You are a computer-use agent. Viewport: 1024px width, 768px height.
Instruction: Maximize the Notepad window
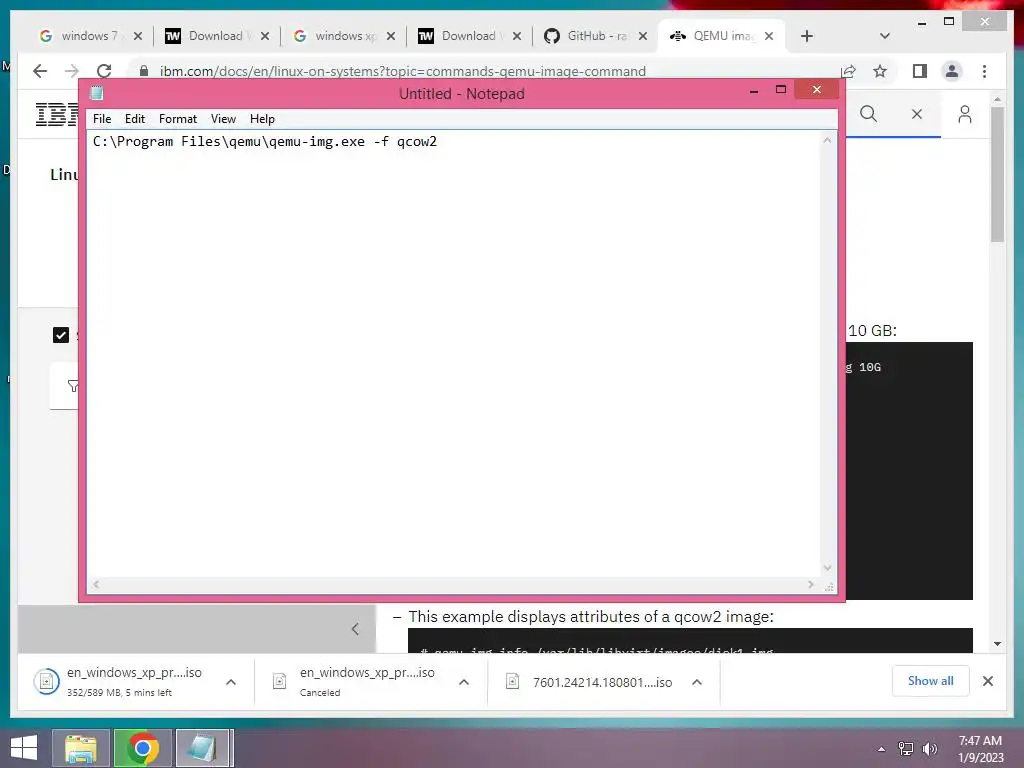(x=781, y=90)
